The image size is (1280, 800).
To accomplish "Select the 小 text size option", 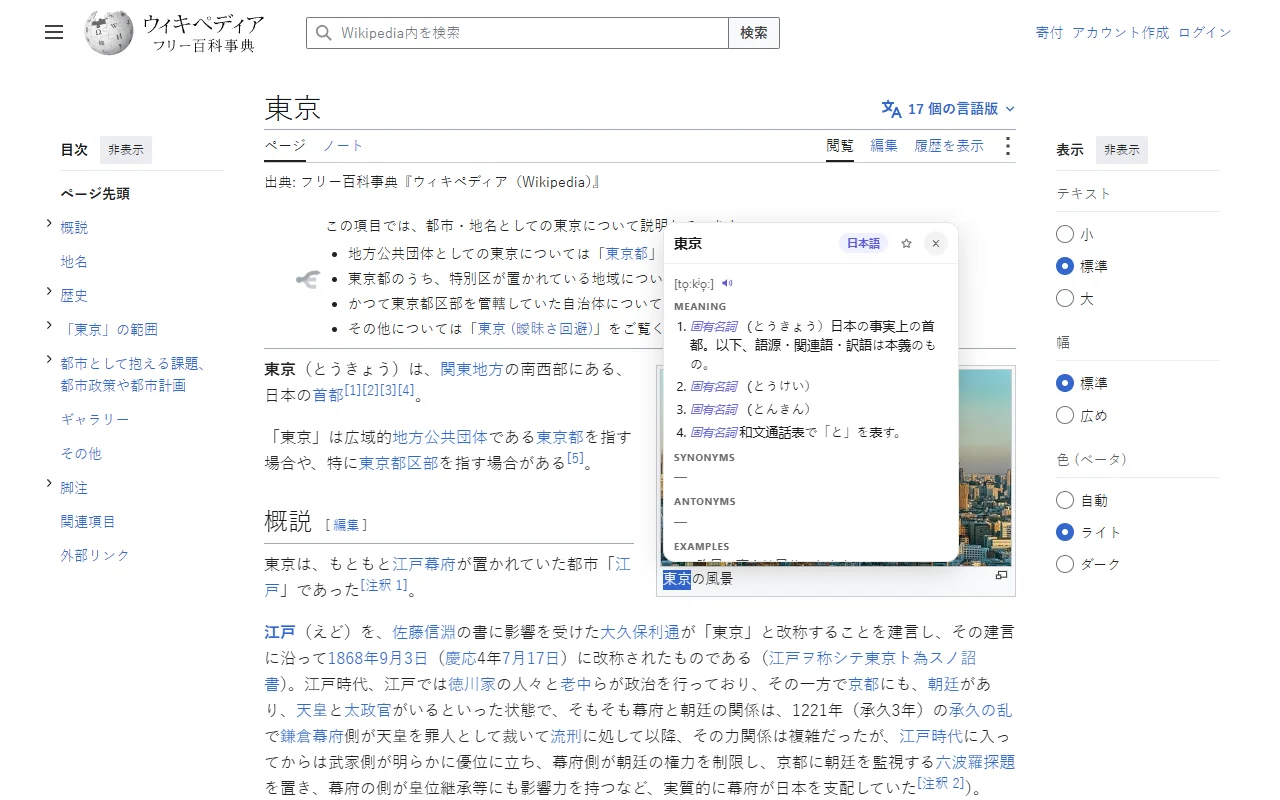I will pyautogui.click(x=1065, y=234).
